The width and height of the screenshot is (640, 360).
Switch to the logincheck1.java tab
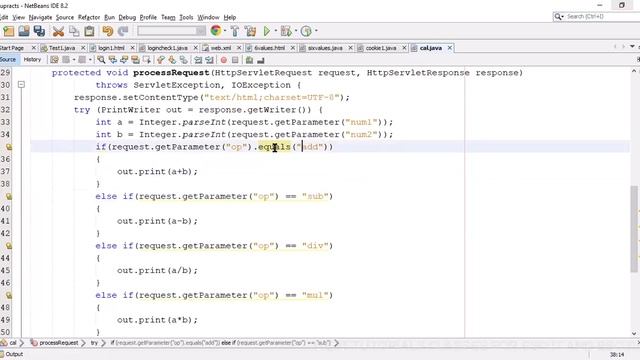point(167,48)
